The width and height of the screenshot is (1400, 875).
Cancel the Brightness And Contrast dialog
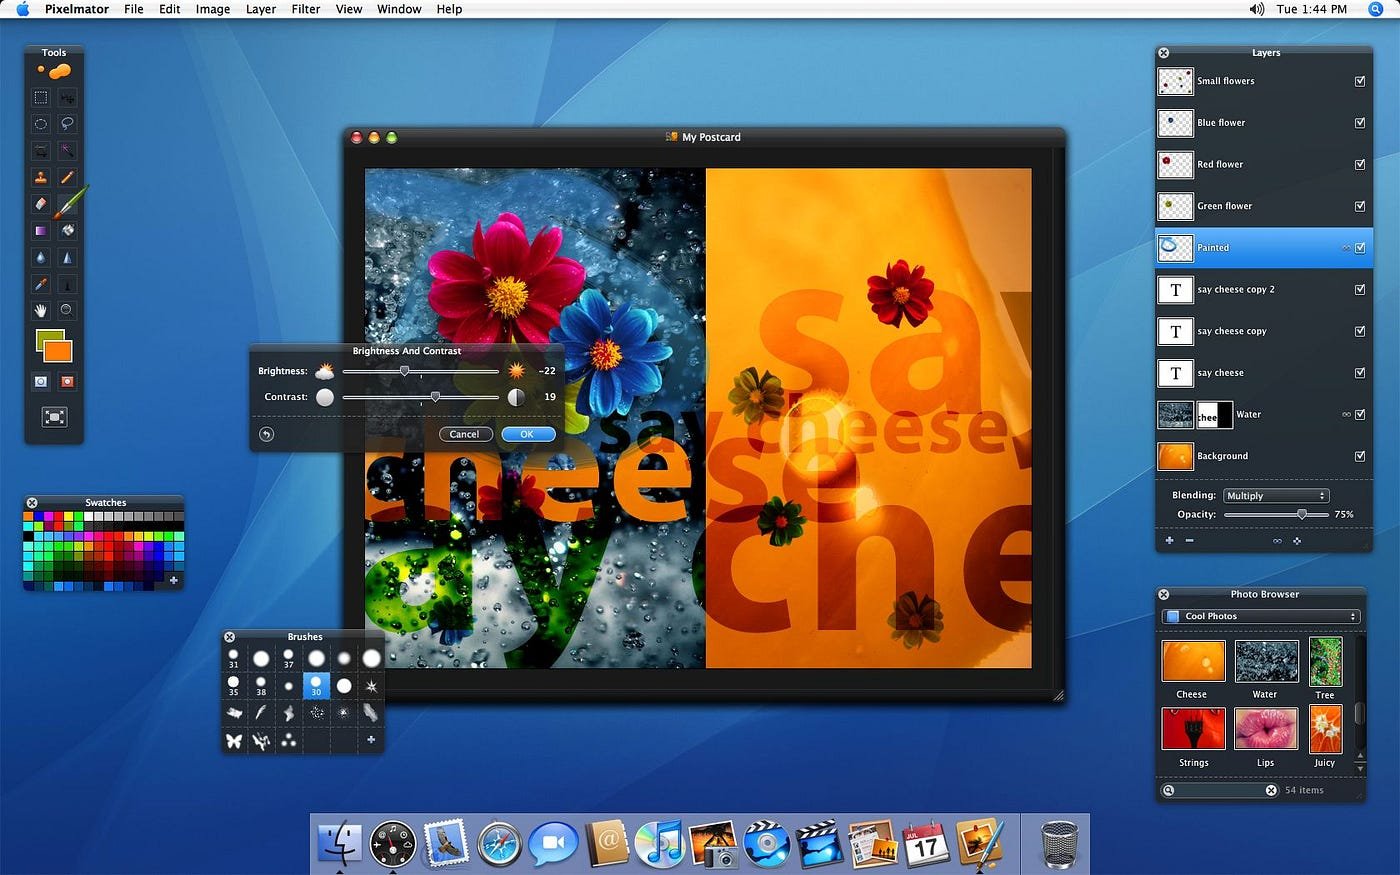465,434
